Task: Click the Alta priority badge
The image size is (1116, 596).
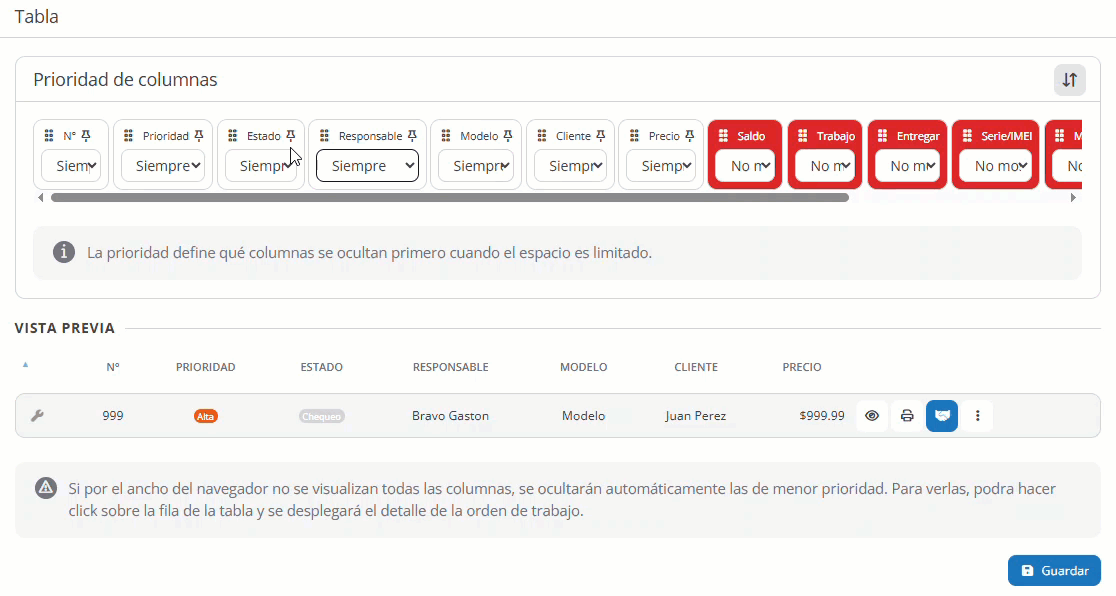Action: pos(206,417)
